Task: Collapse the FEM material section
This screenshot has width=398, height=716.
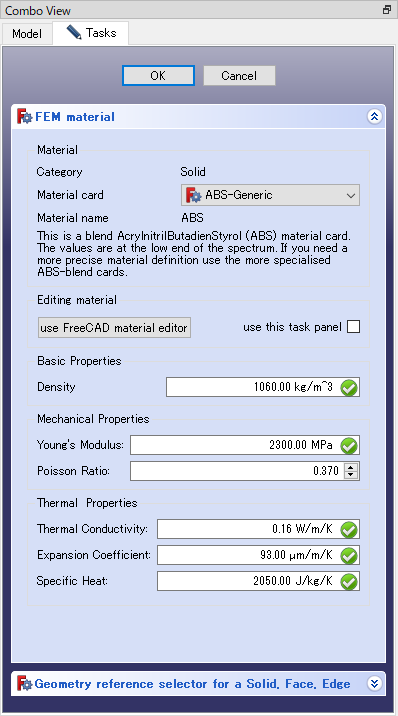Action: pos(374,117)
